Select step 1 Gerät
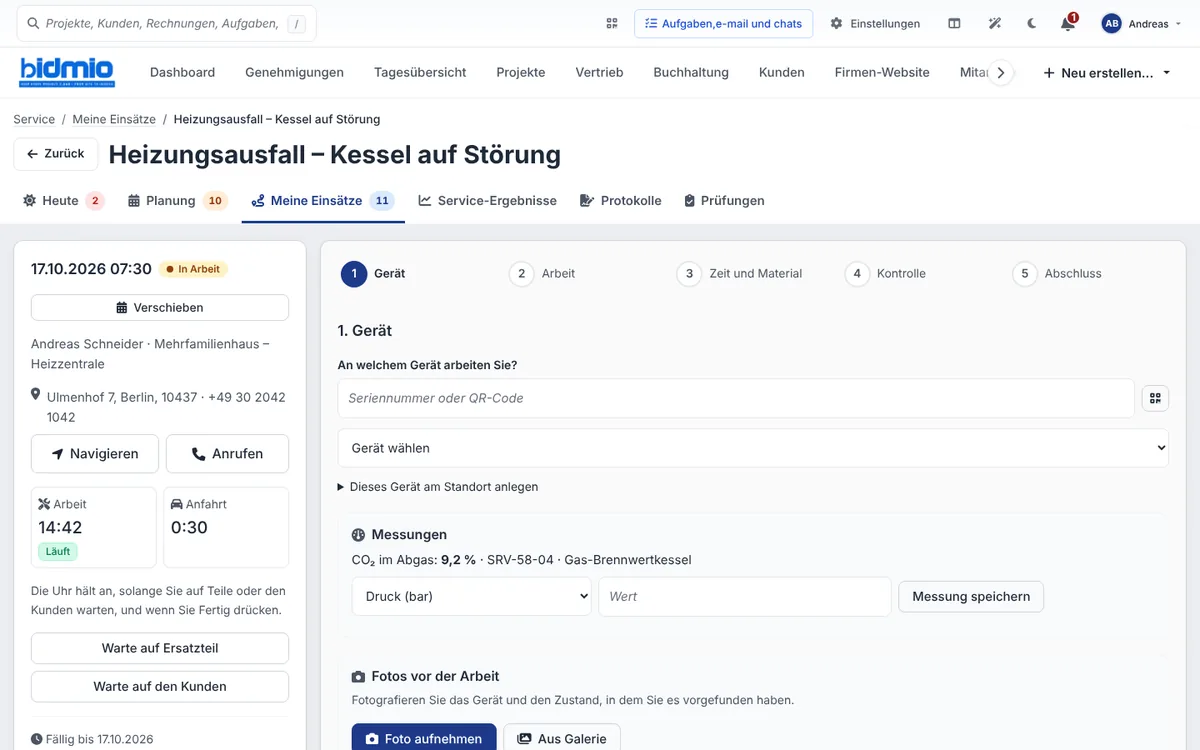Viewport: 1200px width, 750px height. [x=373, y=273]
